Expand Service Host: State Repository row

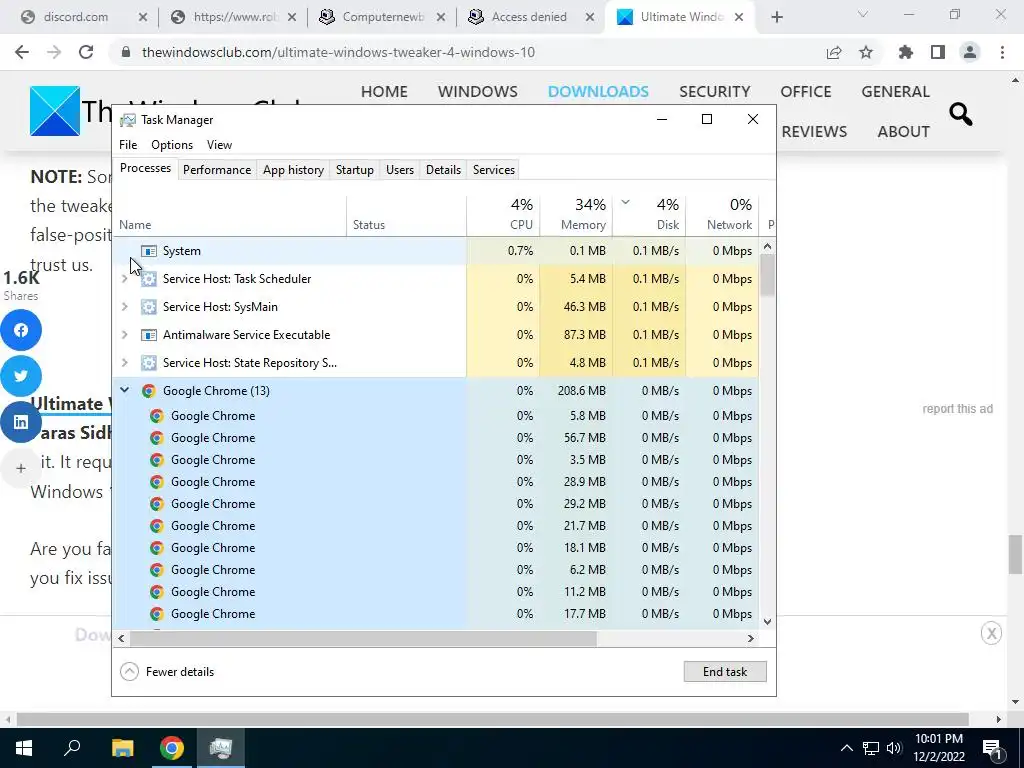125,363
